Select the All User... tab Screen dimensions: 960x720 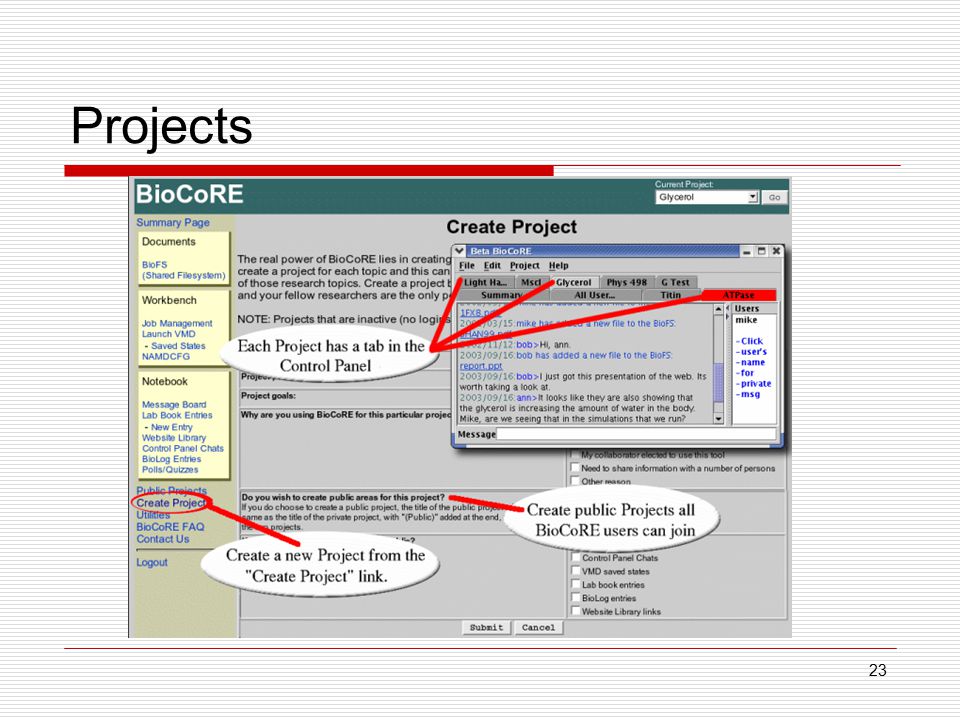pyautogui.click(x=594, y=295)
